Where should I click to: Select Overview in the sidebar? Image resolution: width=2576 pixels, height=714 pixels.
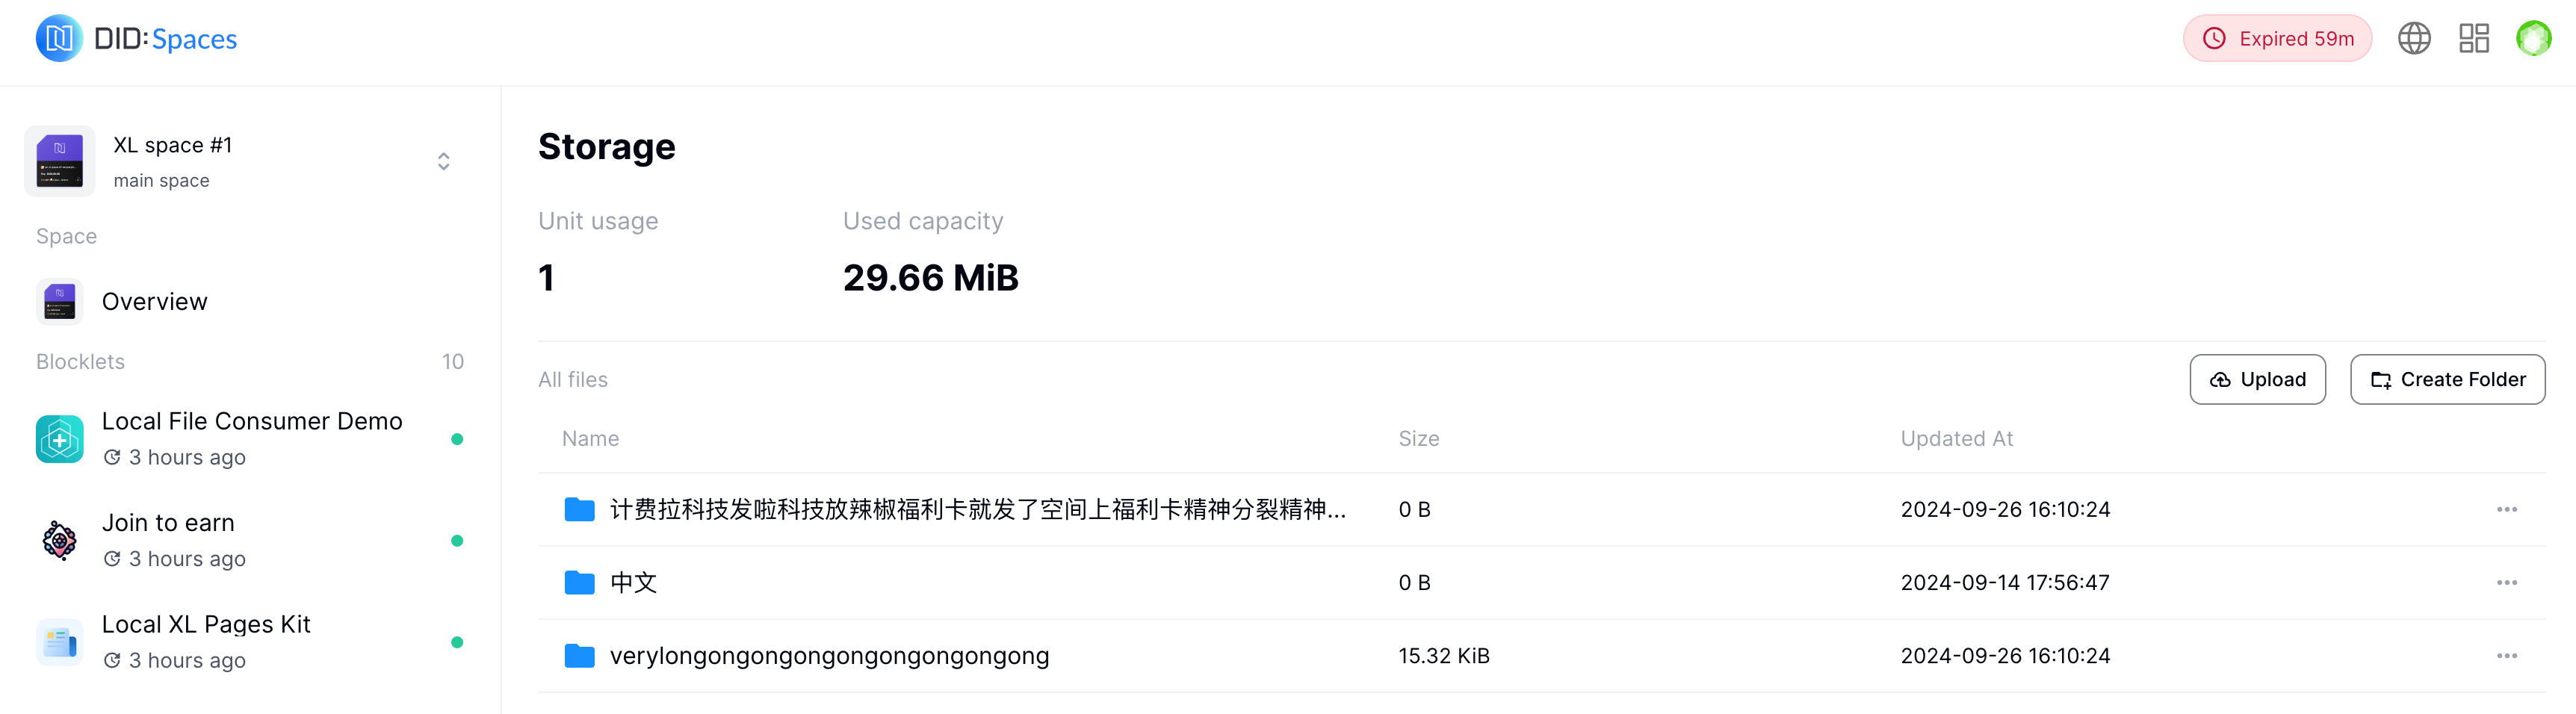click(x=155, y=302)
